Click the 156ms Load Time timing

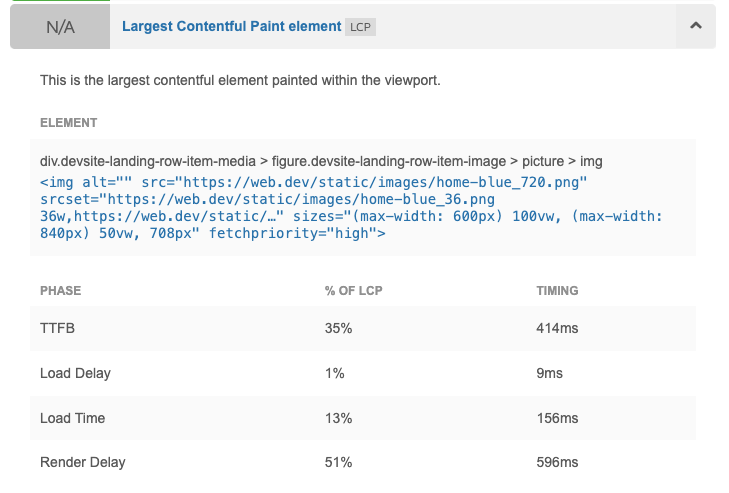556,418
